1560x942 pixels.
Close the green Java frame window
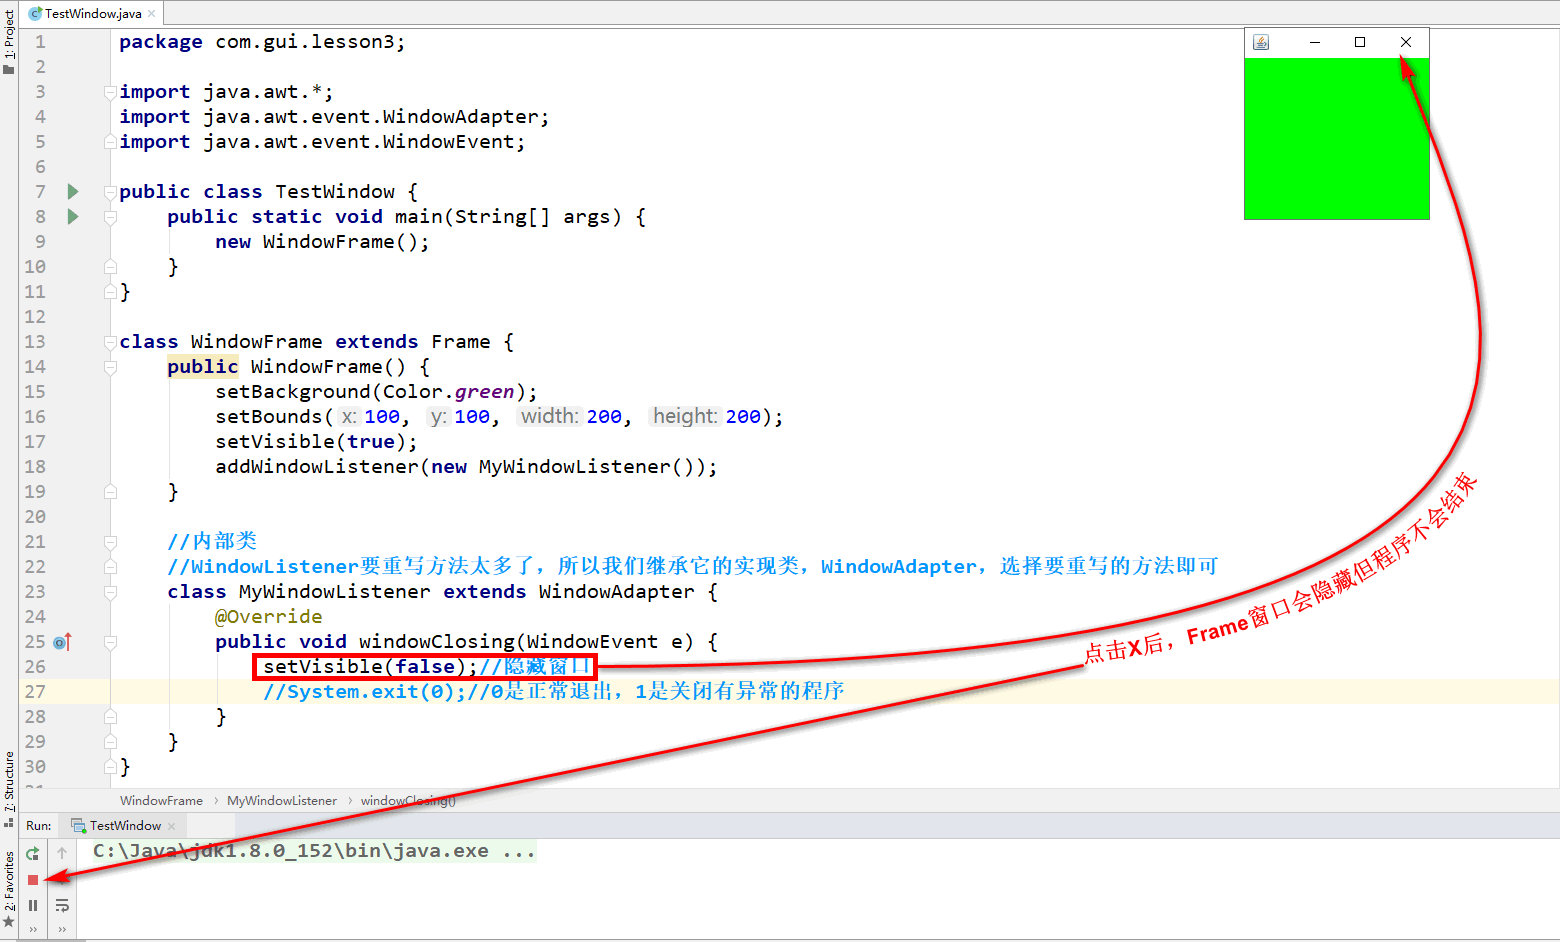(x=1406, y=42)
